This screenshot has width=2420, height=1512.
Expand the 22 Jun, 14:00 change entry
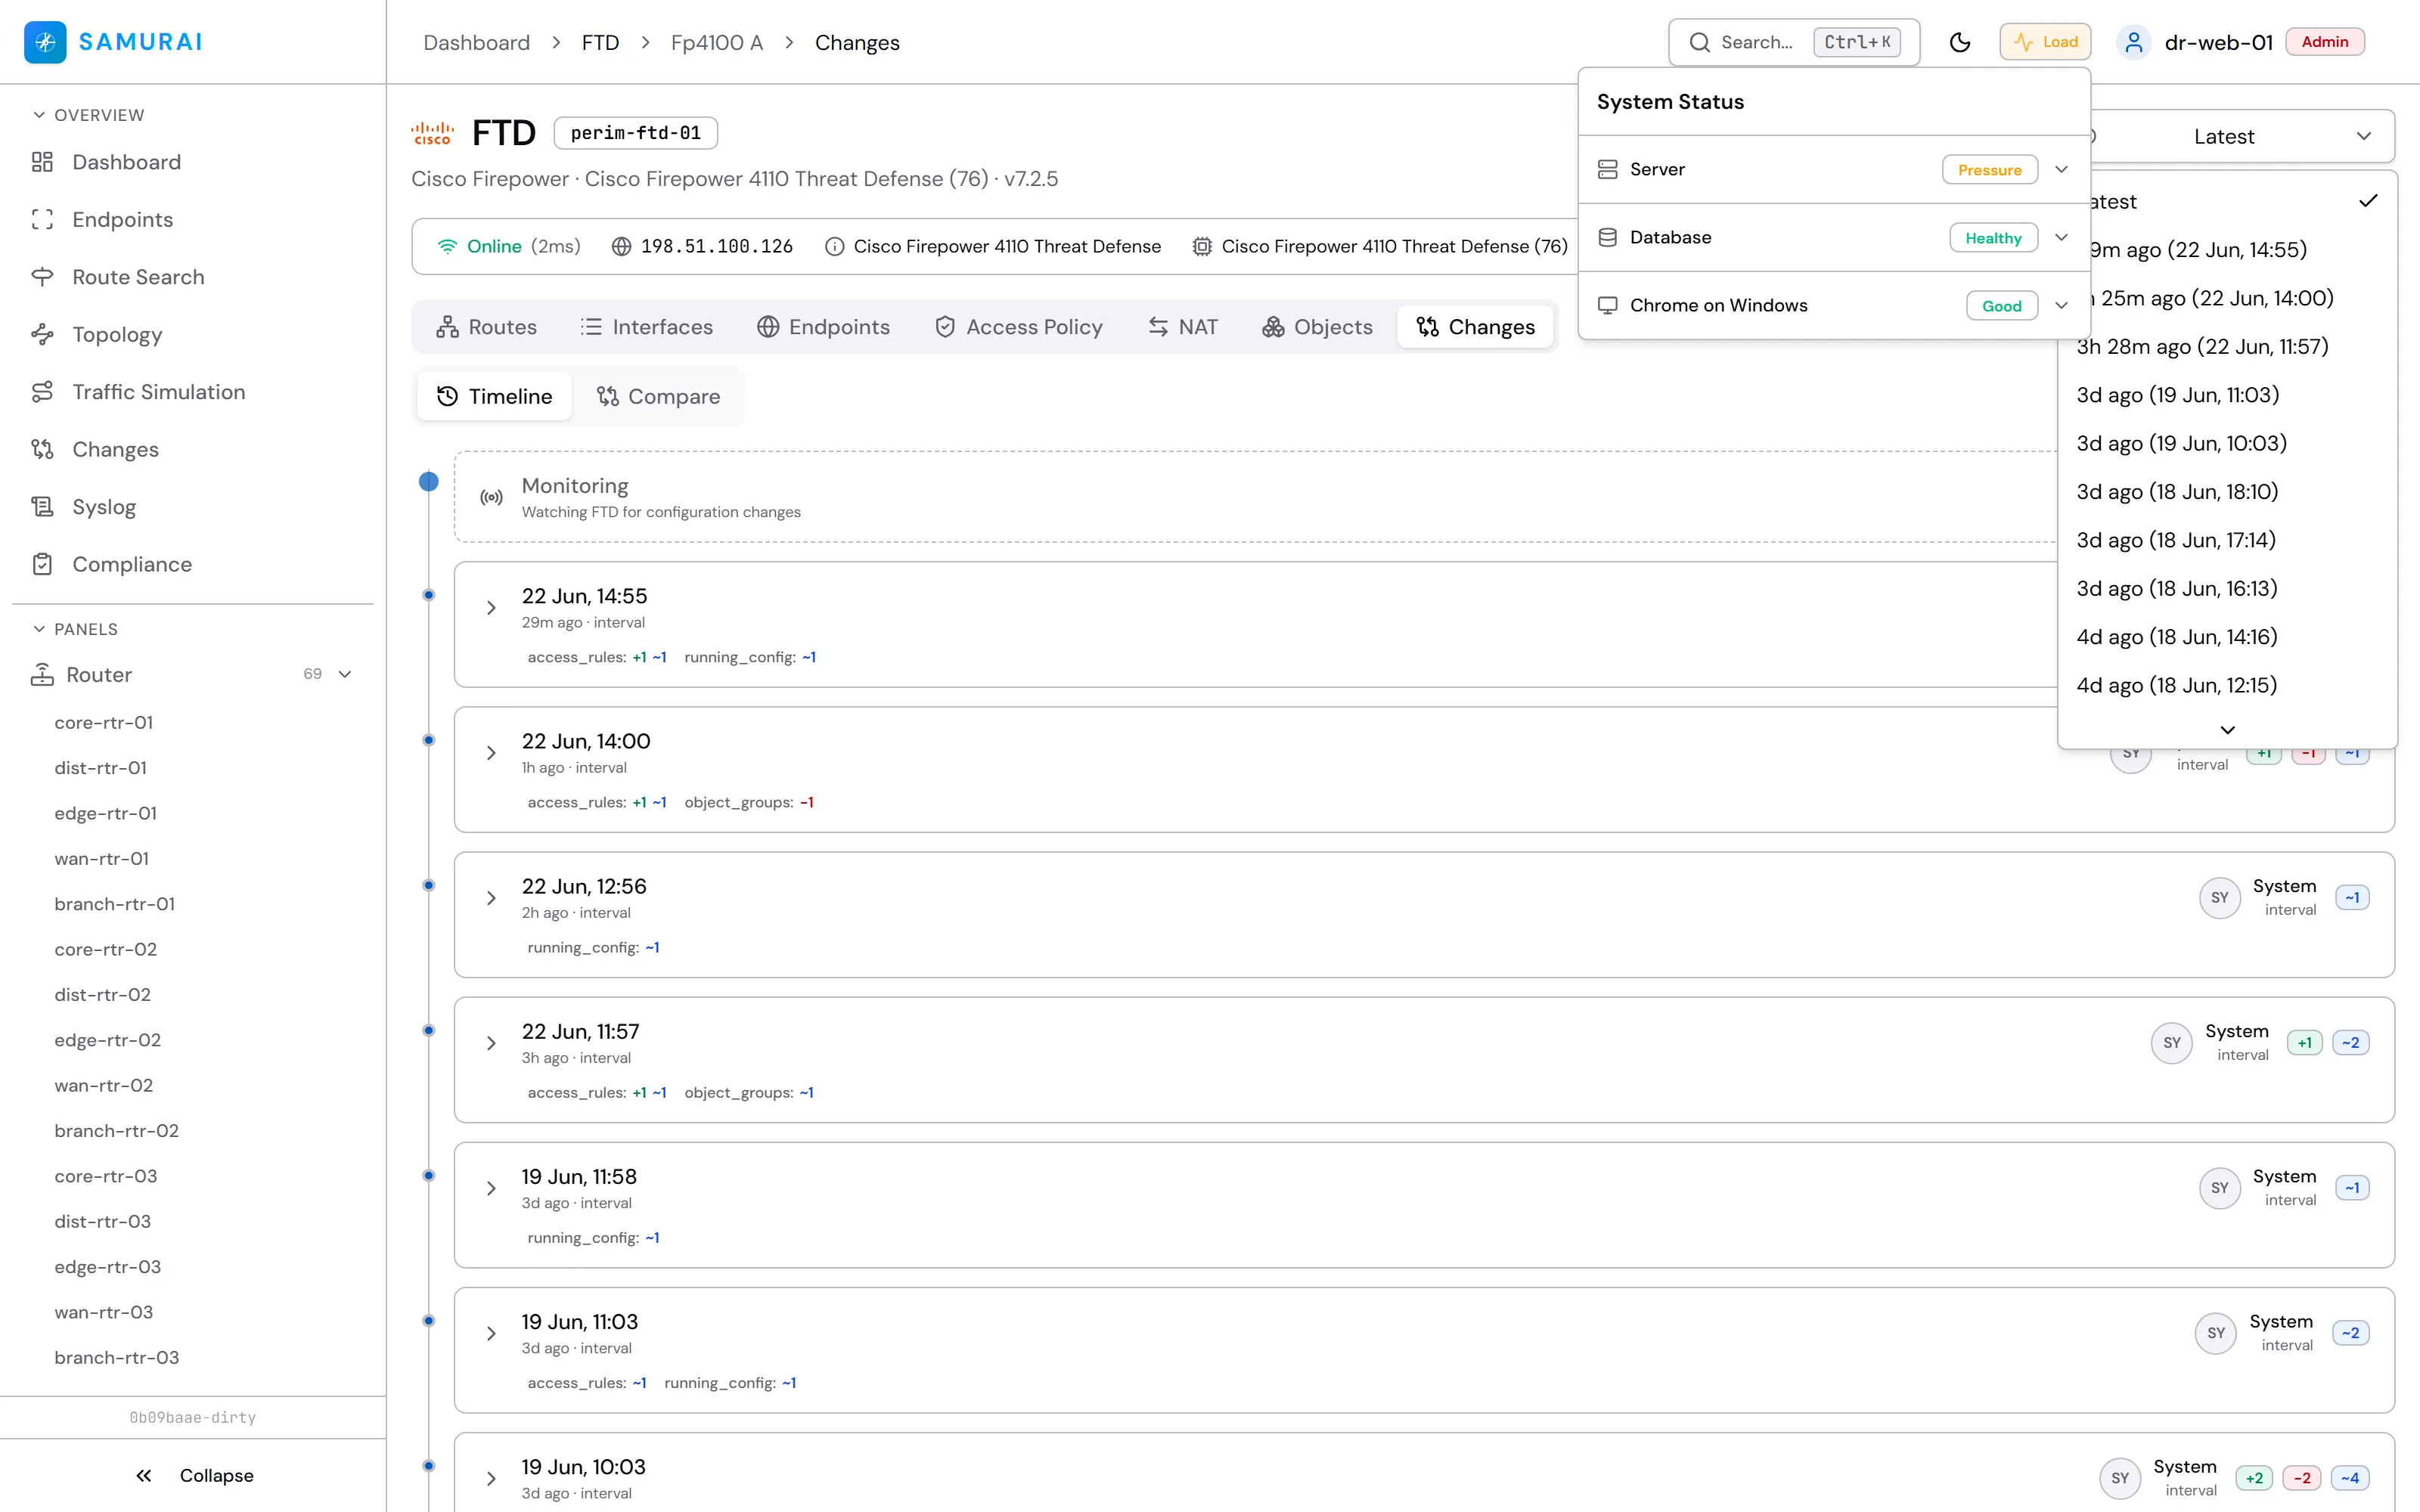[491, 753]
